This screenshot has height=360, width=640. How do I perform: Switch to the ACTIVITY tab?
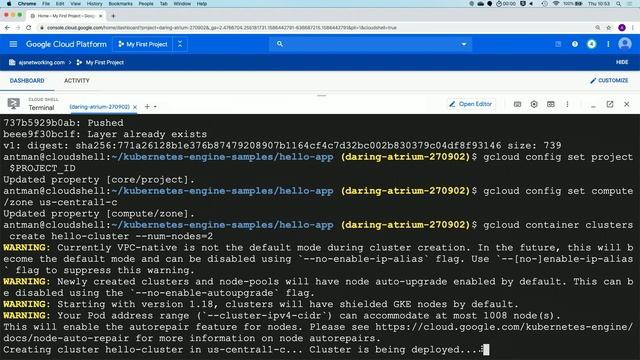point(77,81)
